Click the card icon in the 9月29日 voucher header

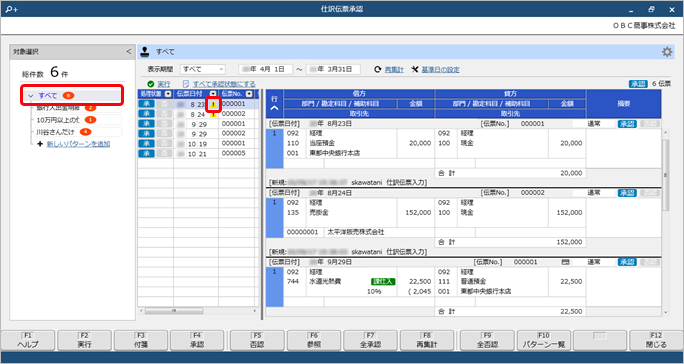point(565,262)
